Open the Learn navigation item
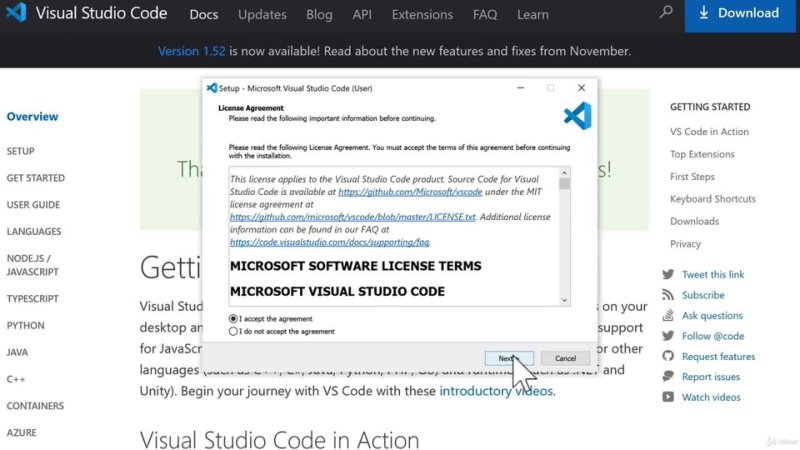Image resolution: width=800 pixels, height=450 pixels. pyautogui.click(x=533, y=14)
